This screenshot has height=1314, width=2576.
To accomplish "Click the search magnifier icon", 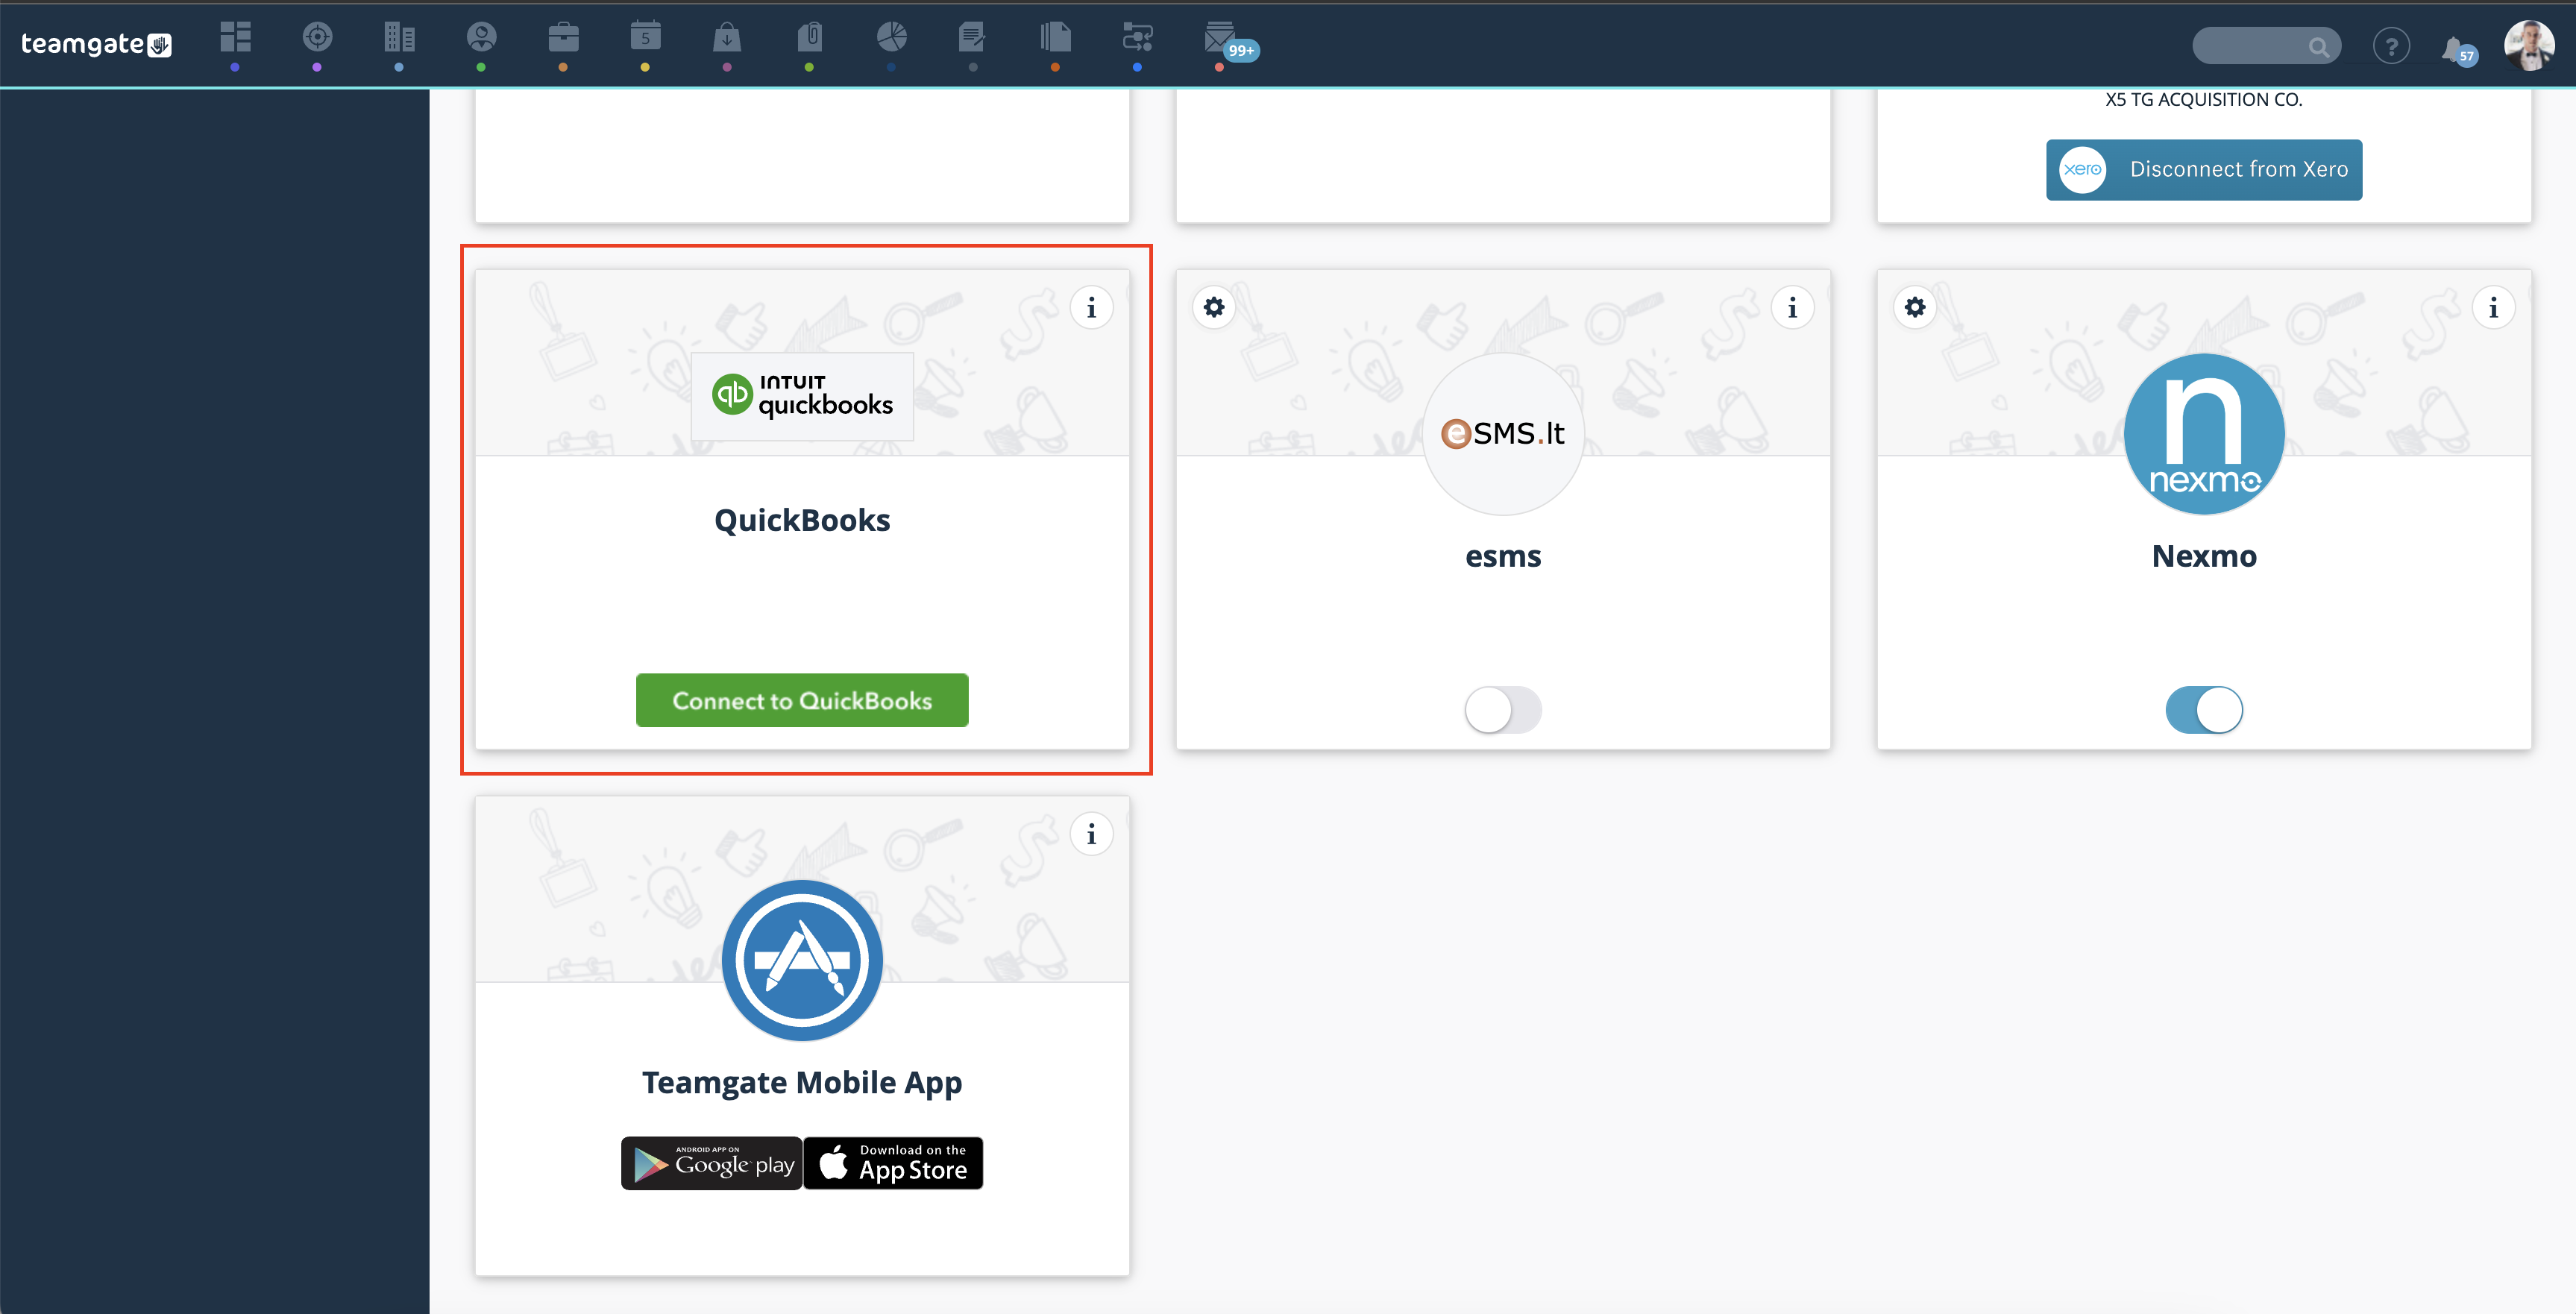I will (x=2318, y=46).
